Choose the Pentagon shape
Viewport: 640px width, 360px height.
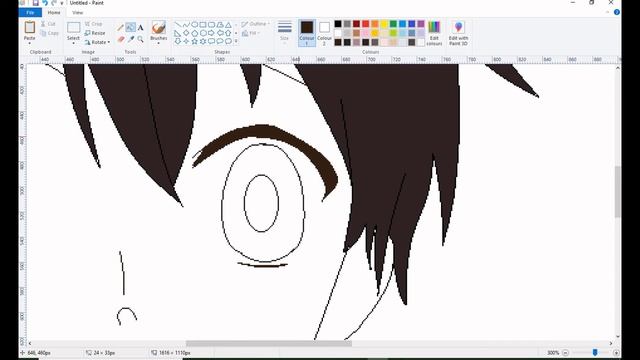coord(195,33)
